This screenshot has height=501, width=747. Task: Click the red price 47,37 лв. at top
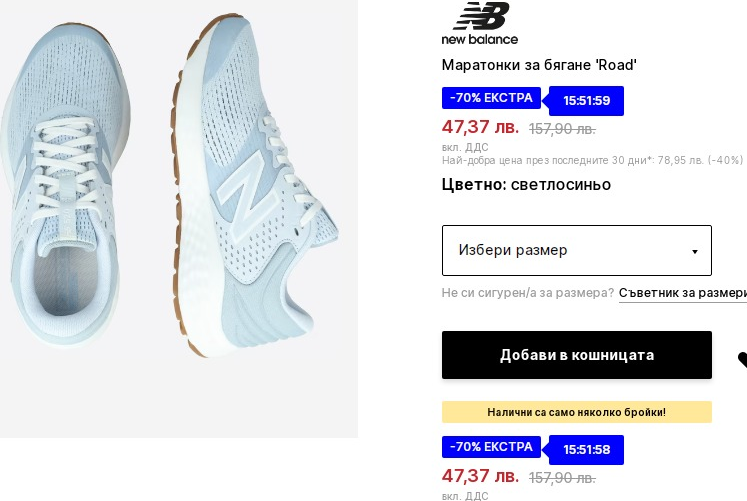click(x=480, y=127)
